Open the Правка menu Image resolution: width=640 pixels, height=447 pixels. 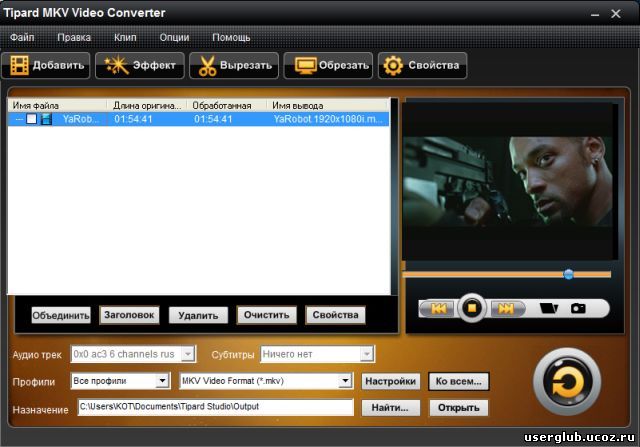(x=74, y=38)
